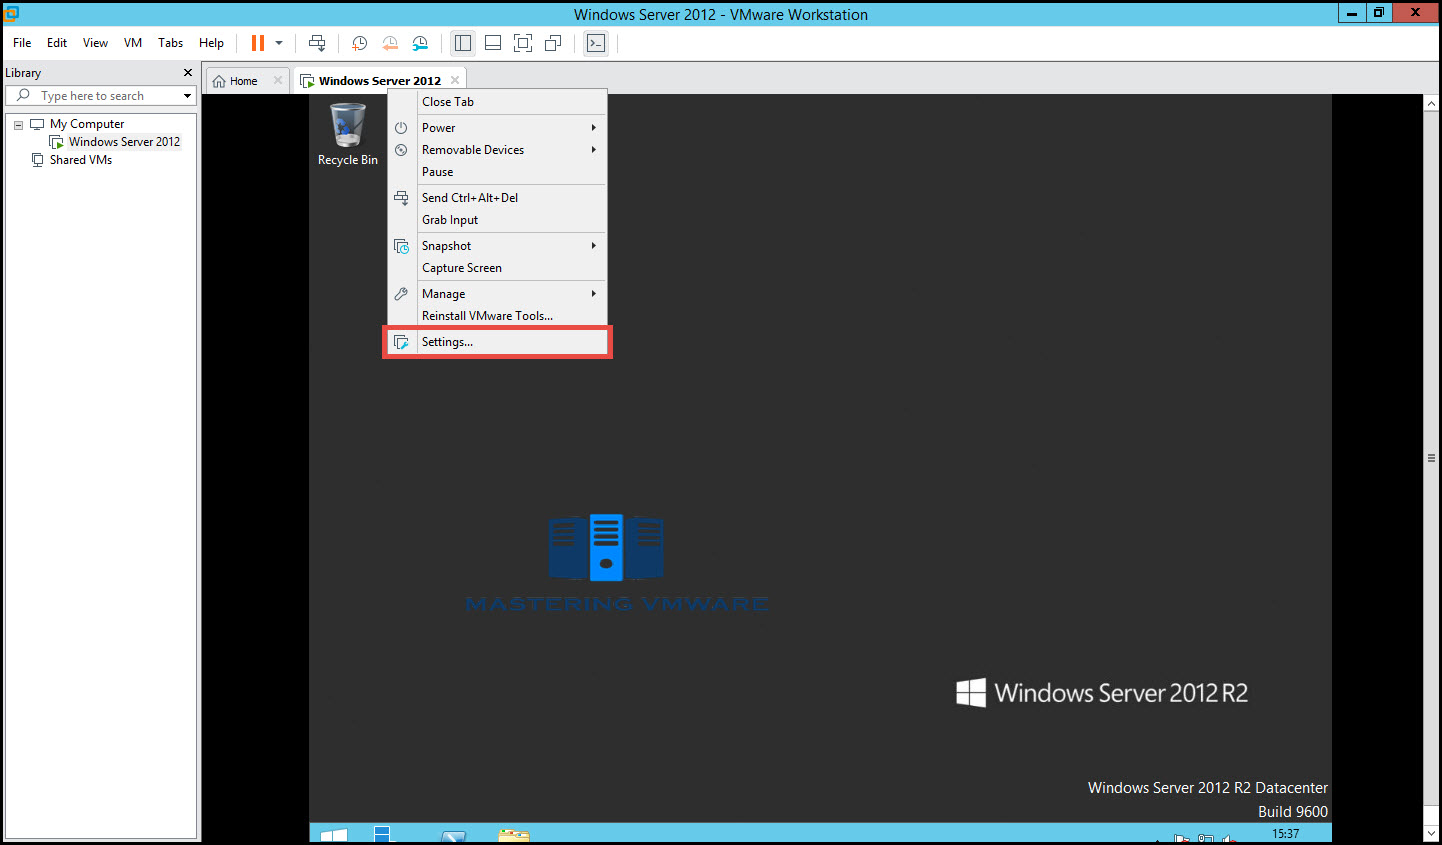
Task: Close the Windows Server 2012 tab
Action: [455, 80]
